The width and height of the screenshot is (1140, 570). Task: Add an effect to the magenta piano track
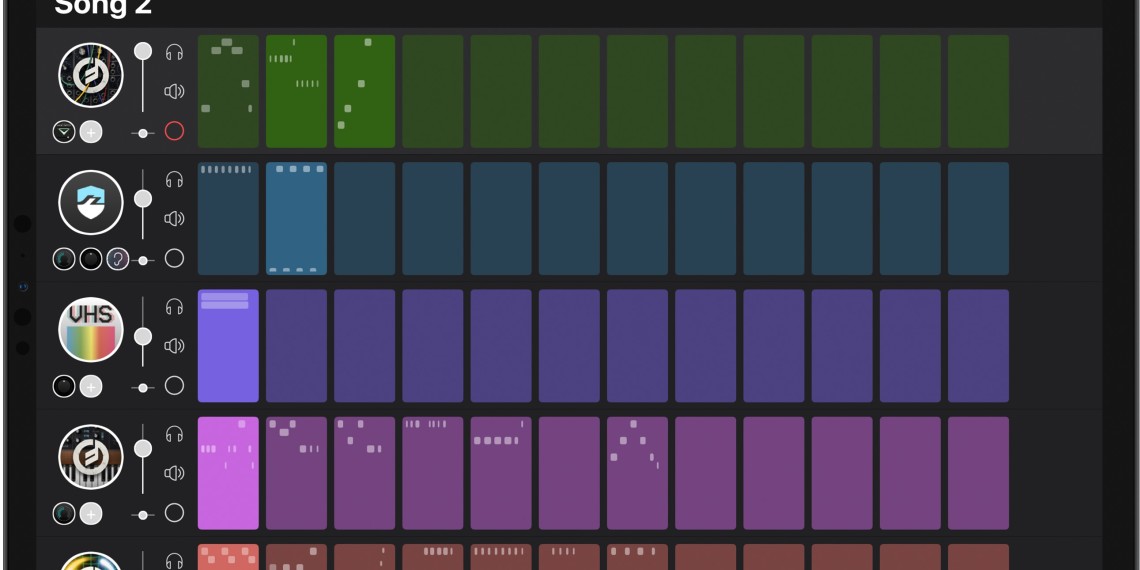click(91, 513)
